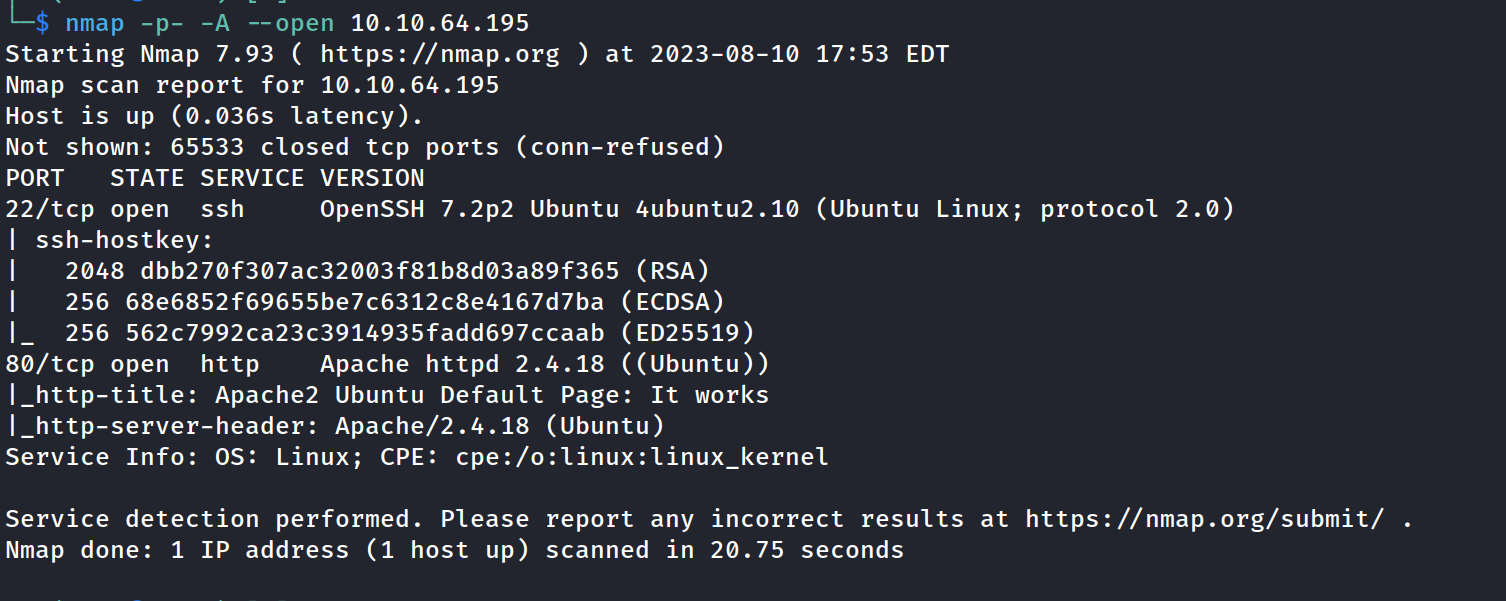The image size is (1506, 601).
Task: Click the "Not shown: 65533 closed" line
Action: click(x=364, y=147)
